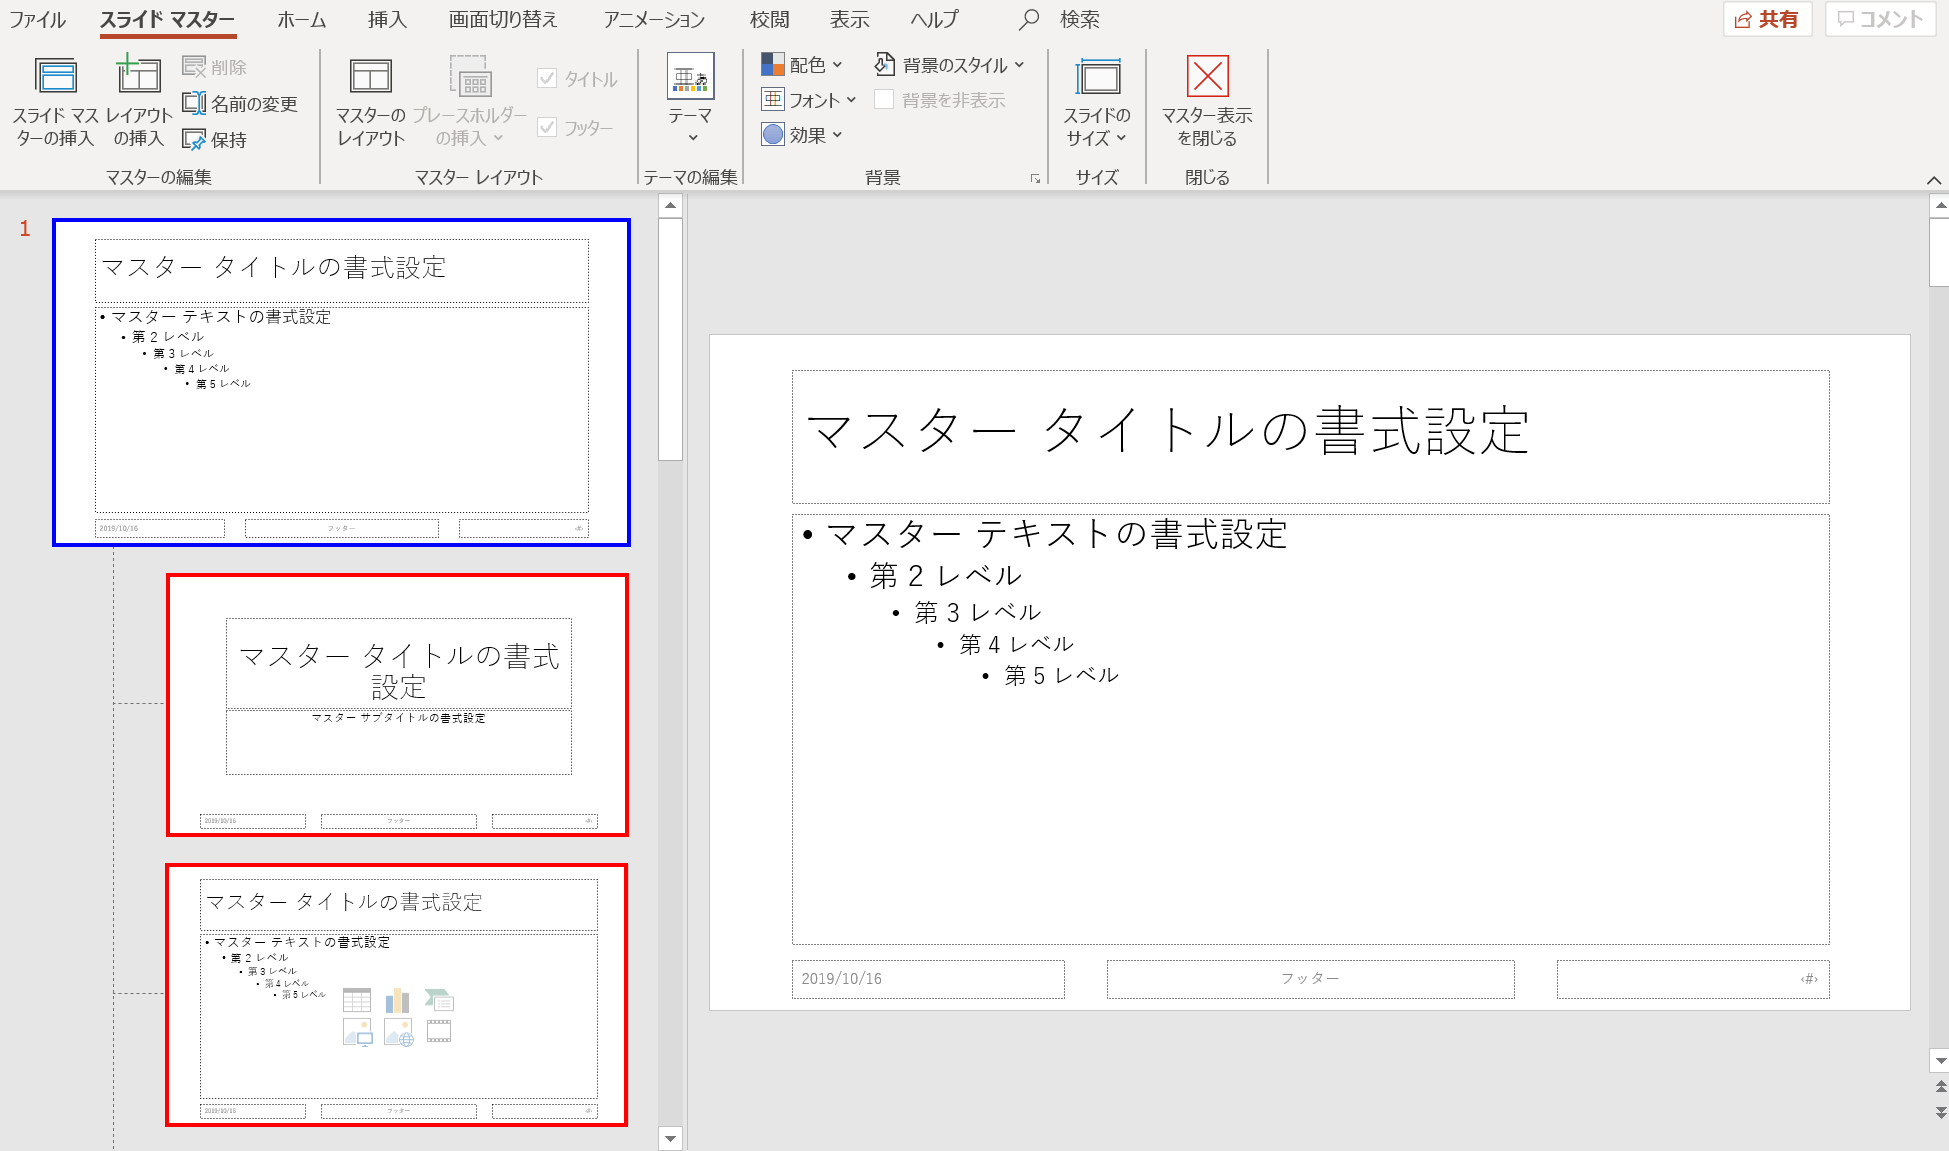
Task: Toggle the Footers (フッター) checkbox
Action: click(547, 127)
